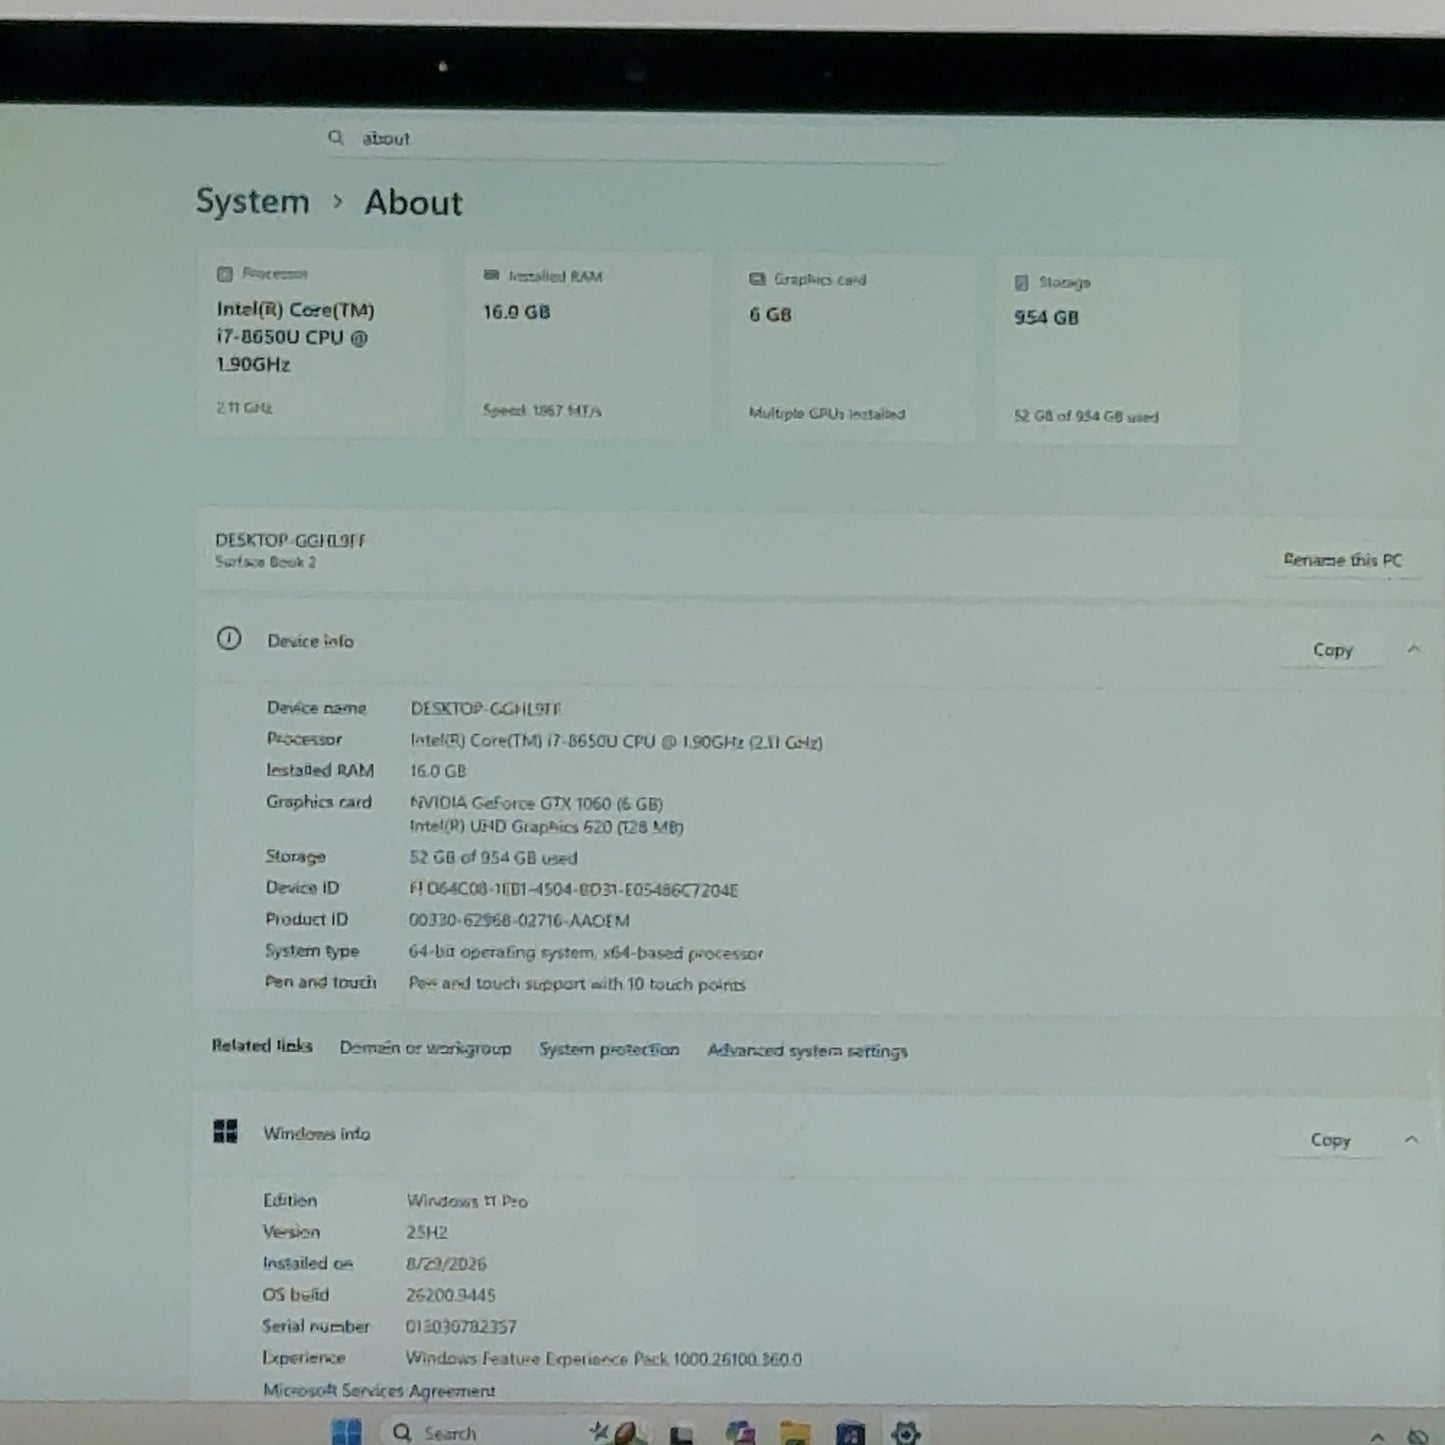Click the "2.11 GHz" speed in the Processor card

pos(244,407)
